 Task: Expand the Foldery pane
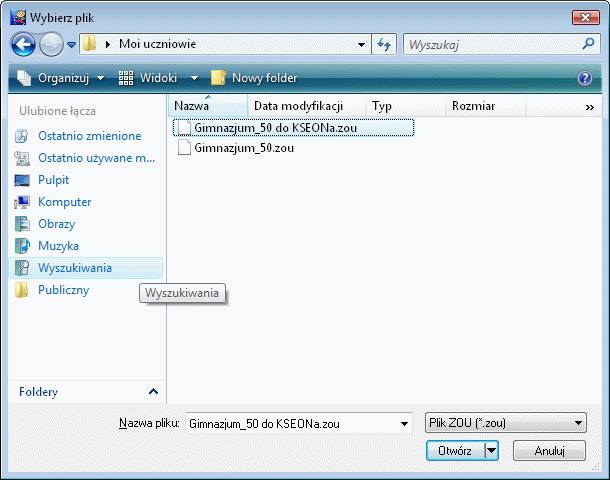tap(153, 391)
